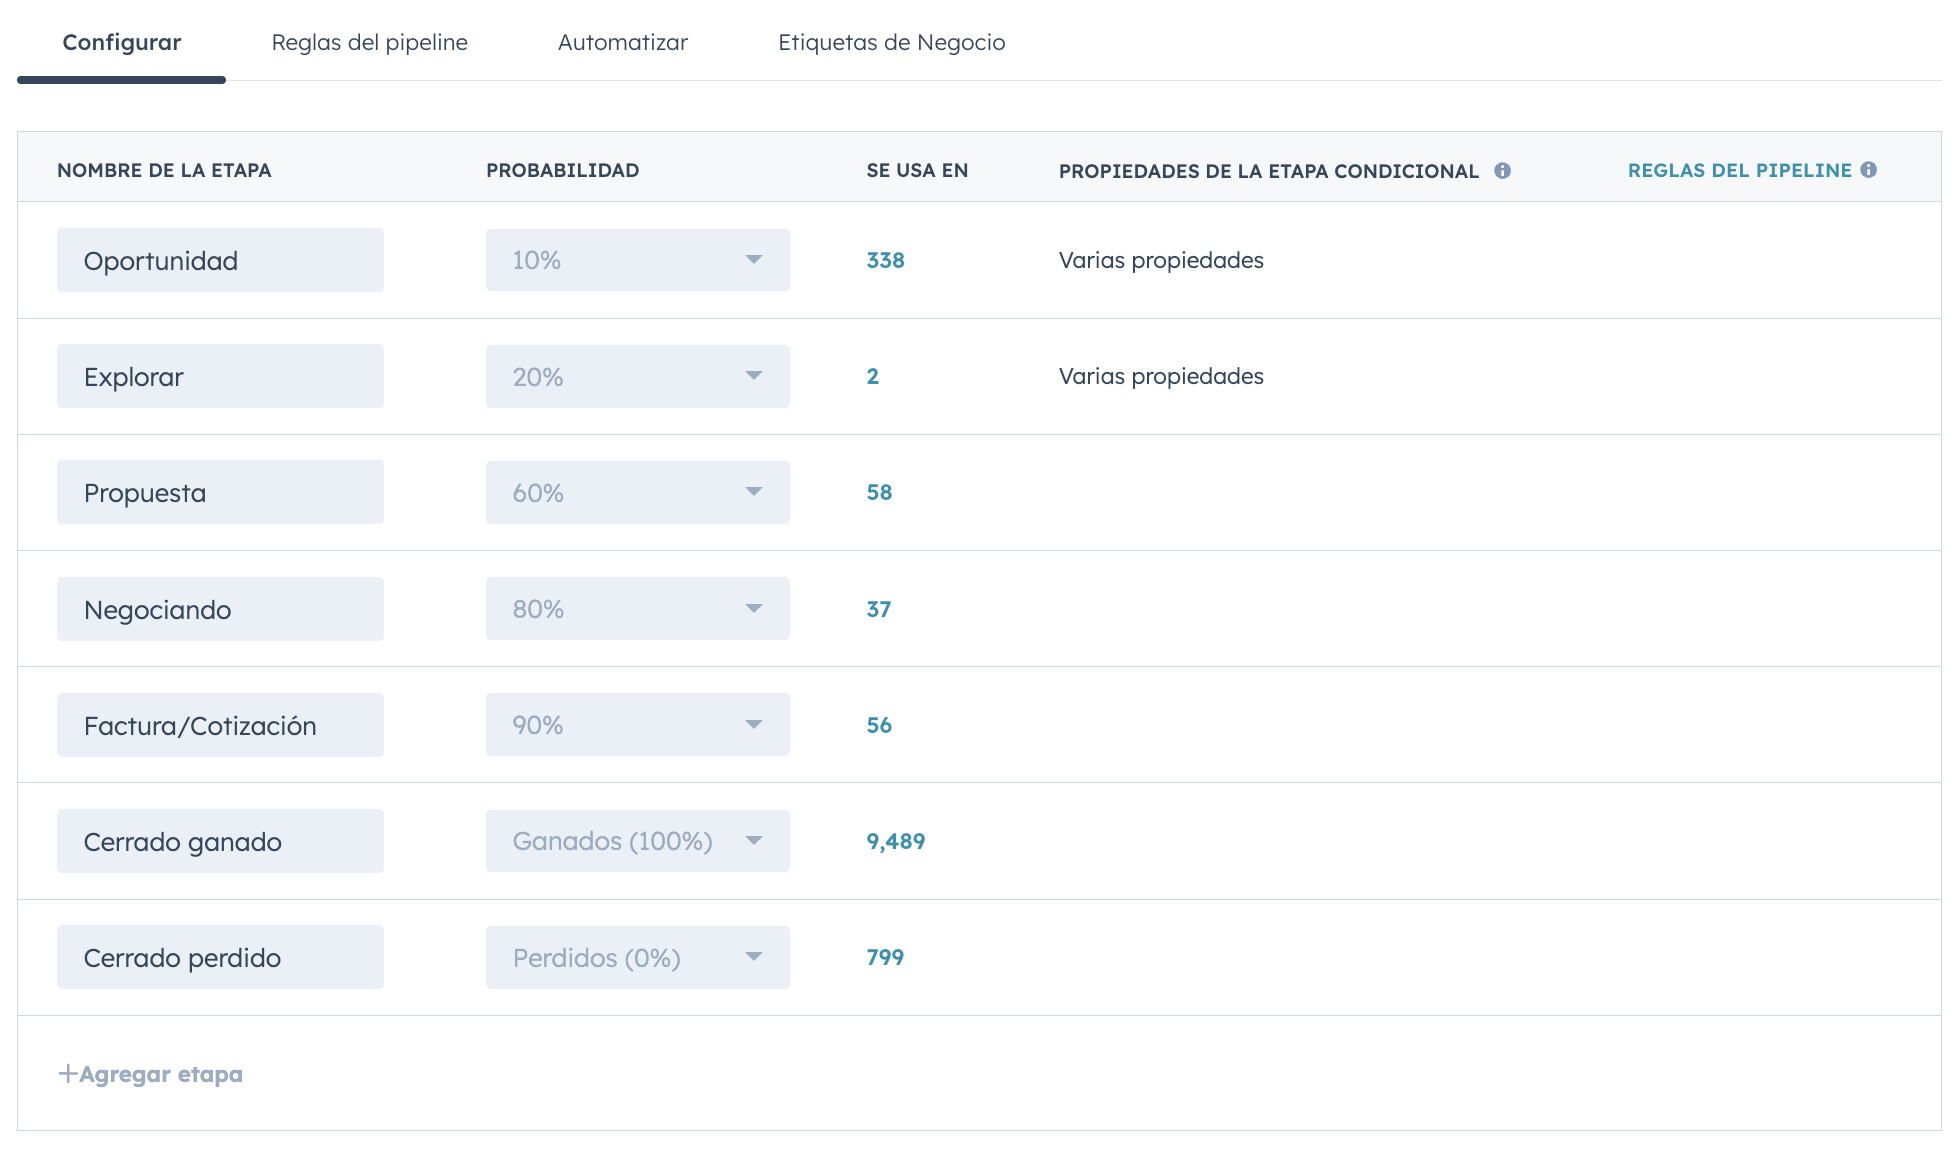Select the Configurar tab
The height and width of the screenshot is (1156, 1958).
pyautogui.click(x=121, y=42)
